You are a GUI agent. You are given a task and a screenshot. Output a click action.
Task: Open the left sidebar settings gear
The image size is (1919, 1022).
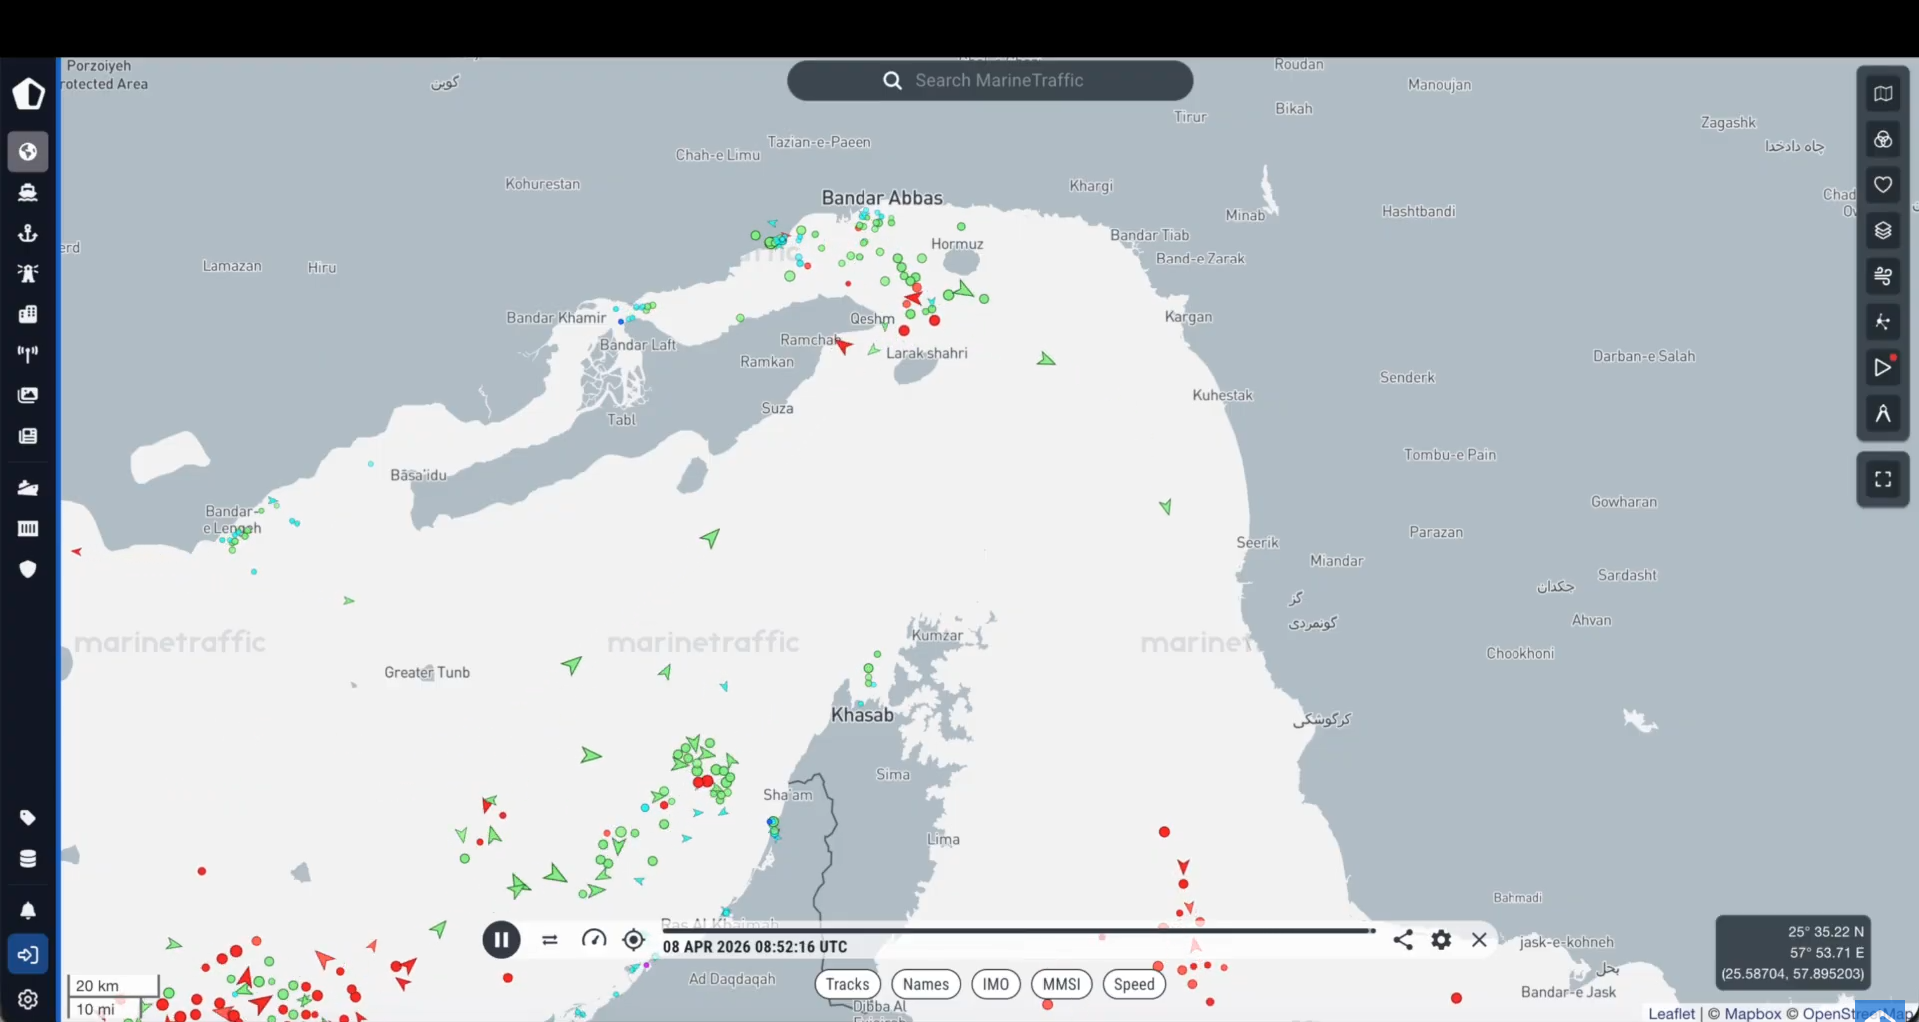point(28,999)
